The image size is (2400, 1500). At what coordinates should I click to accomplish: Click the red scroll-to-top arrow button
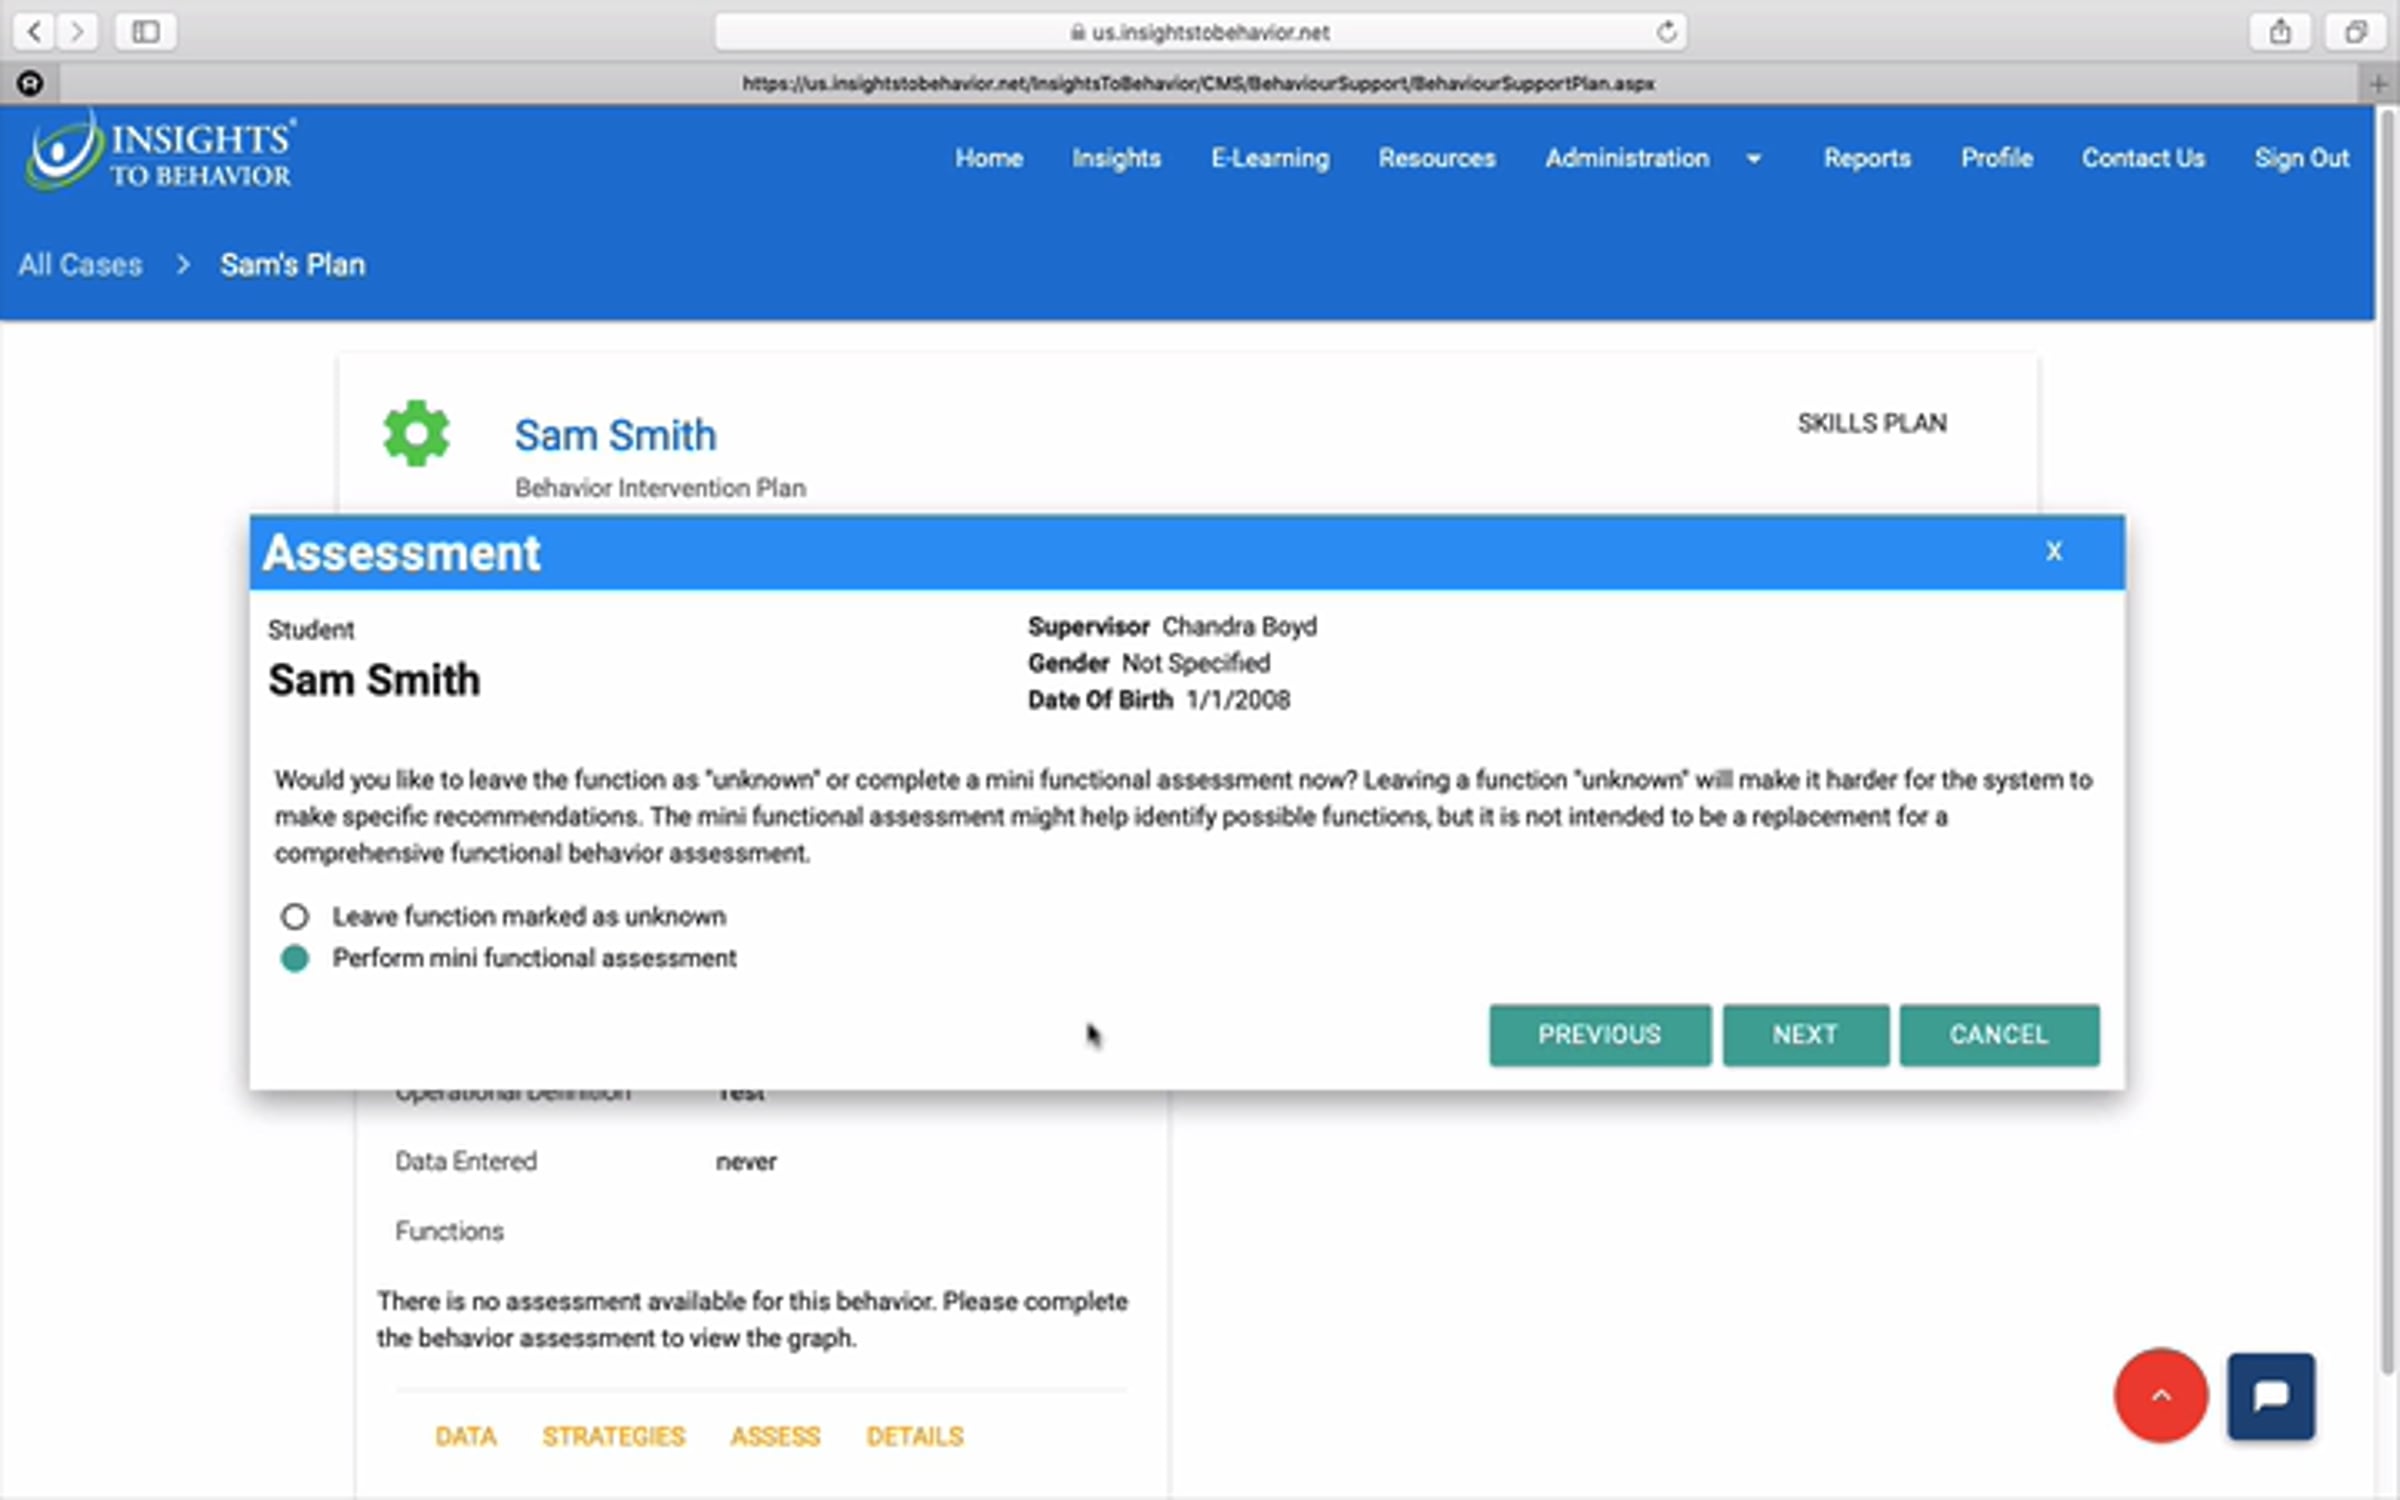[2160, 1396]
